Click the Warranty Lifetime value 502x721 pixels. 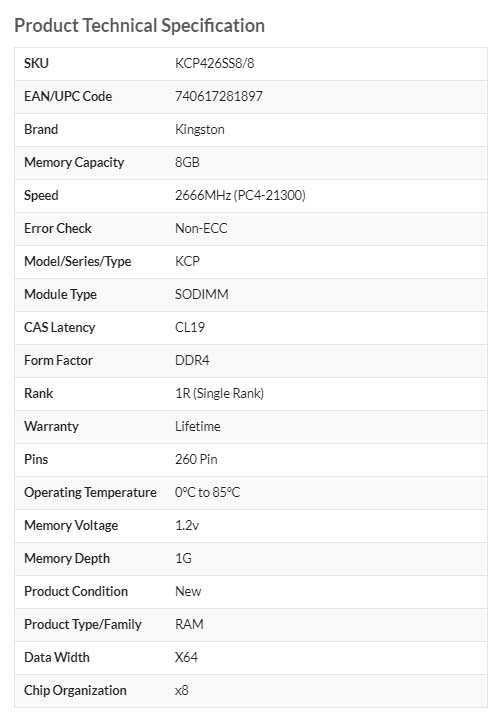[198, 426]
